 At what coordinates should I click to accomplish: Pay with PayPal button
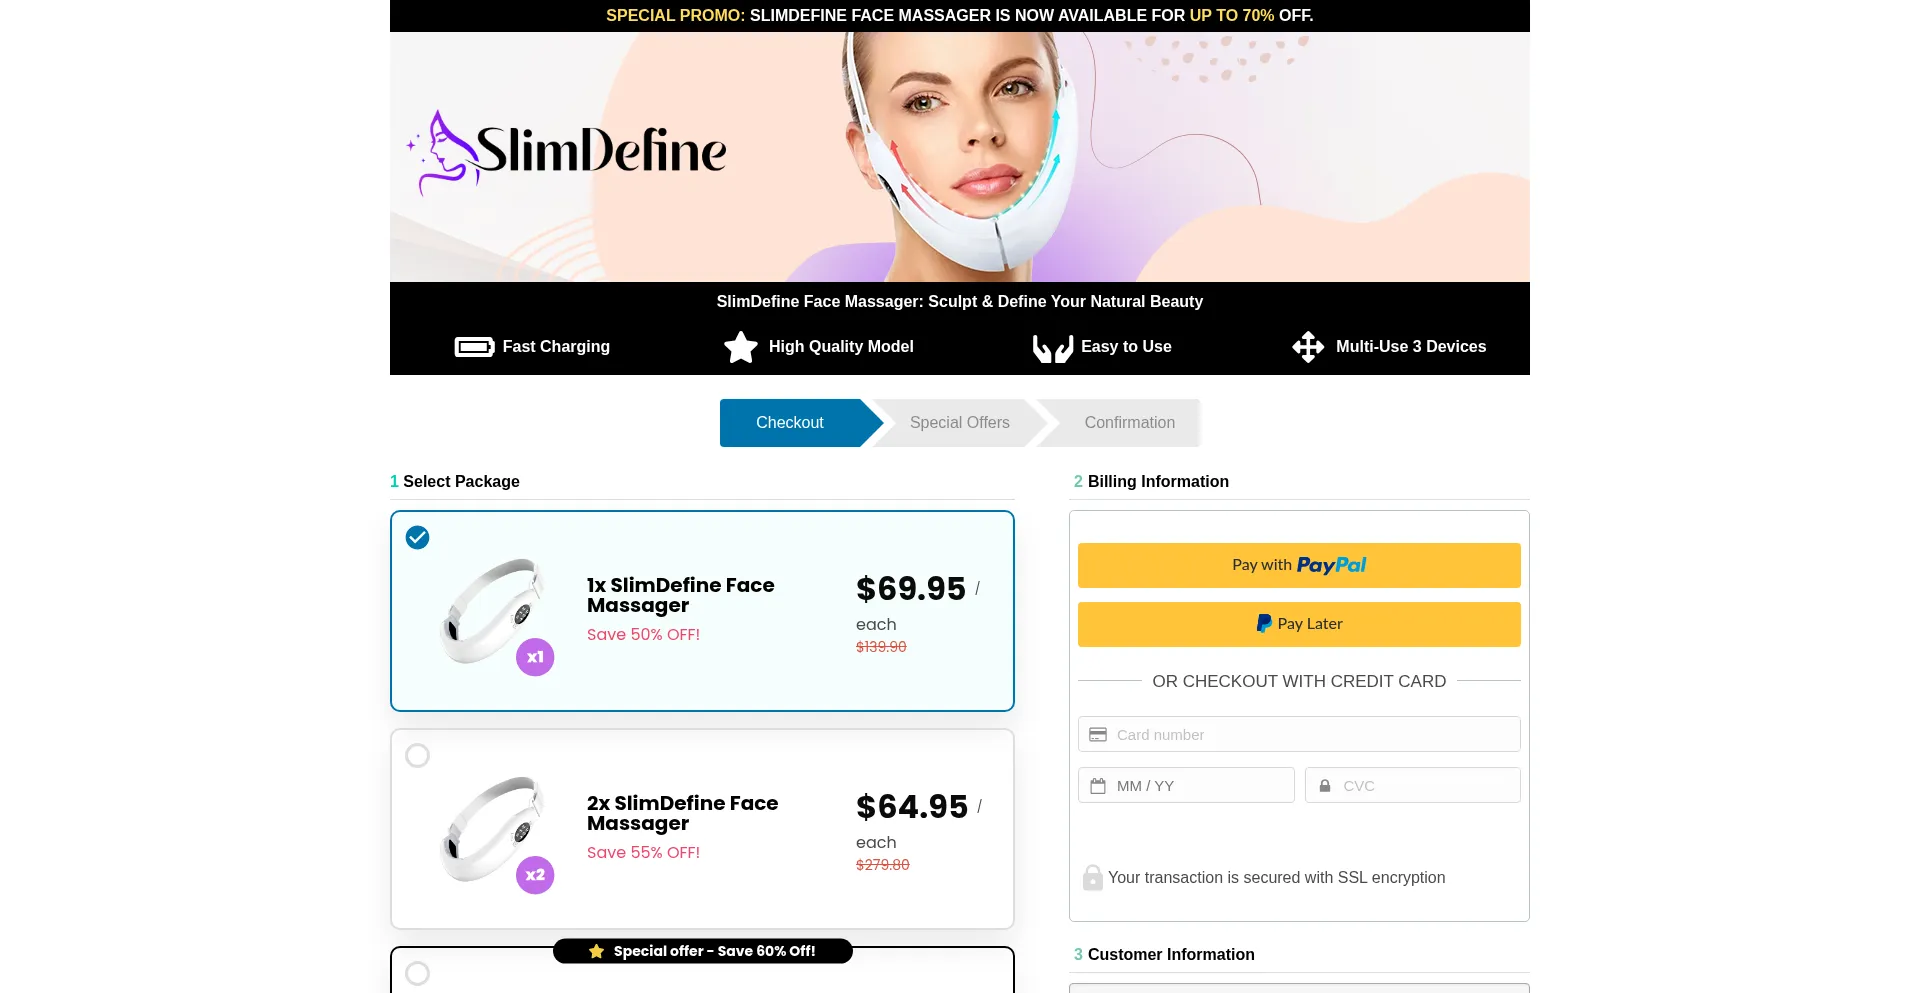[x=1299, y=565]
